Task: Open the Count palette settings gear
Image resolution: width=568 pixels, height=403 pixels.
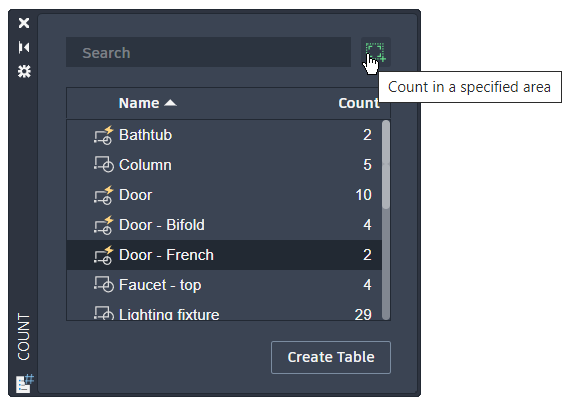Action: click(x=24, y=71)
